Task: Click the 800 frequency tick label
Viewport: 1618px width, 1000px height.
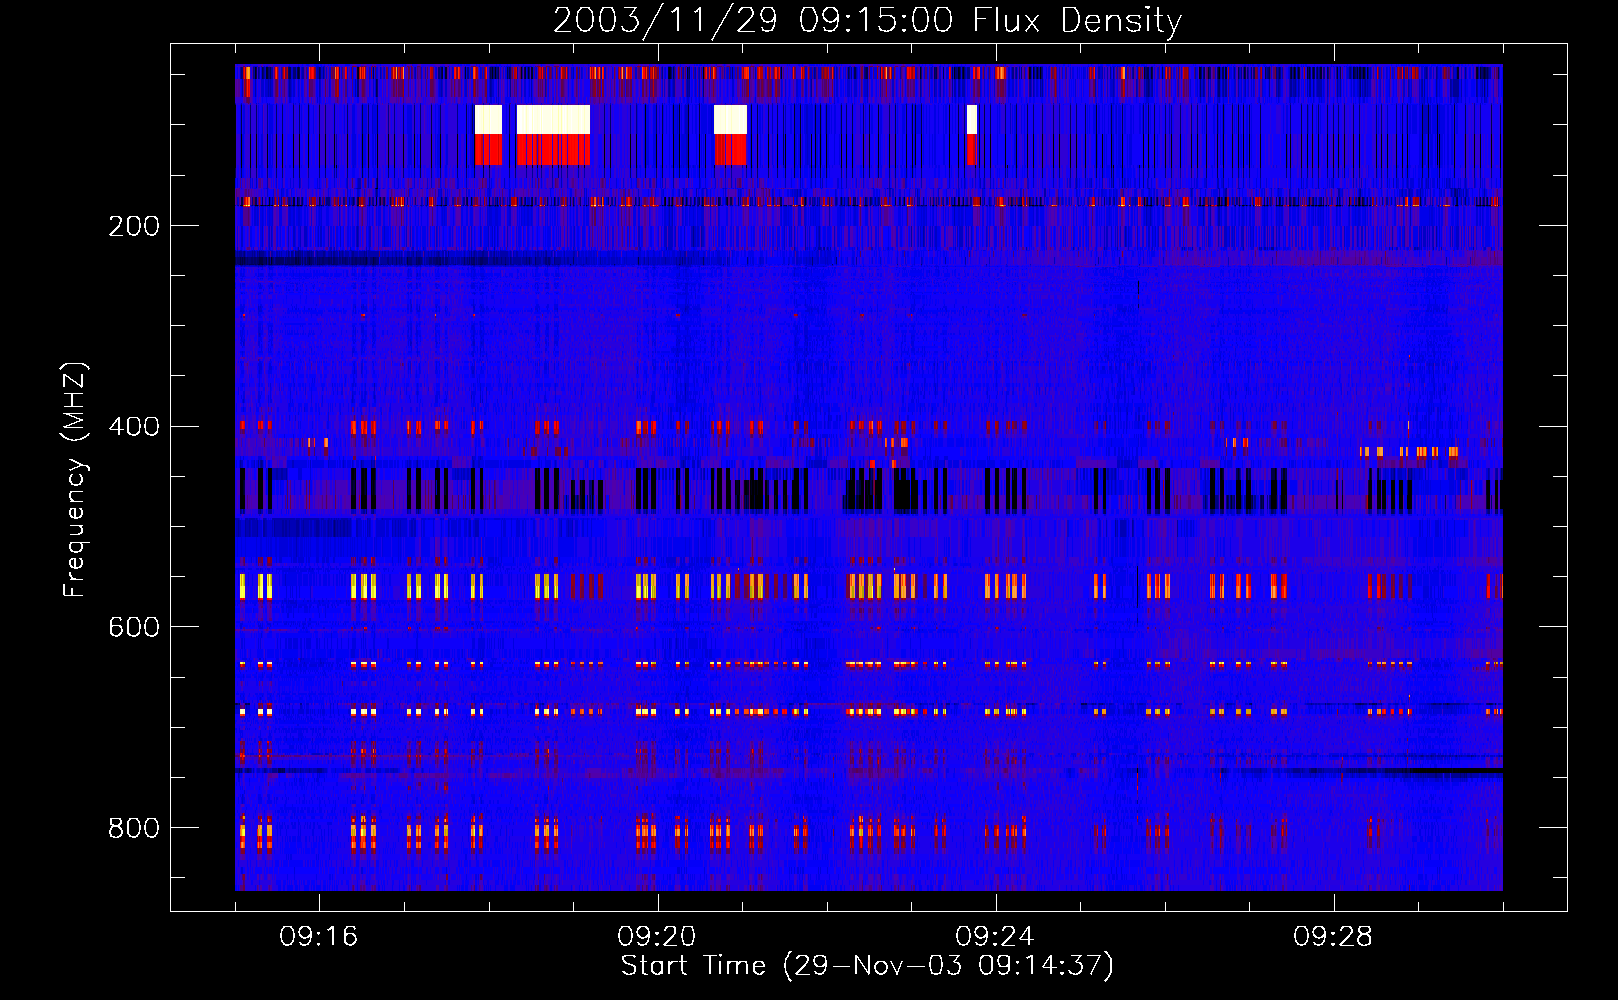Action: click(134, 828)
